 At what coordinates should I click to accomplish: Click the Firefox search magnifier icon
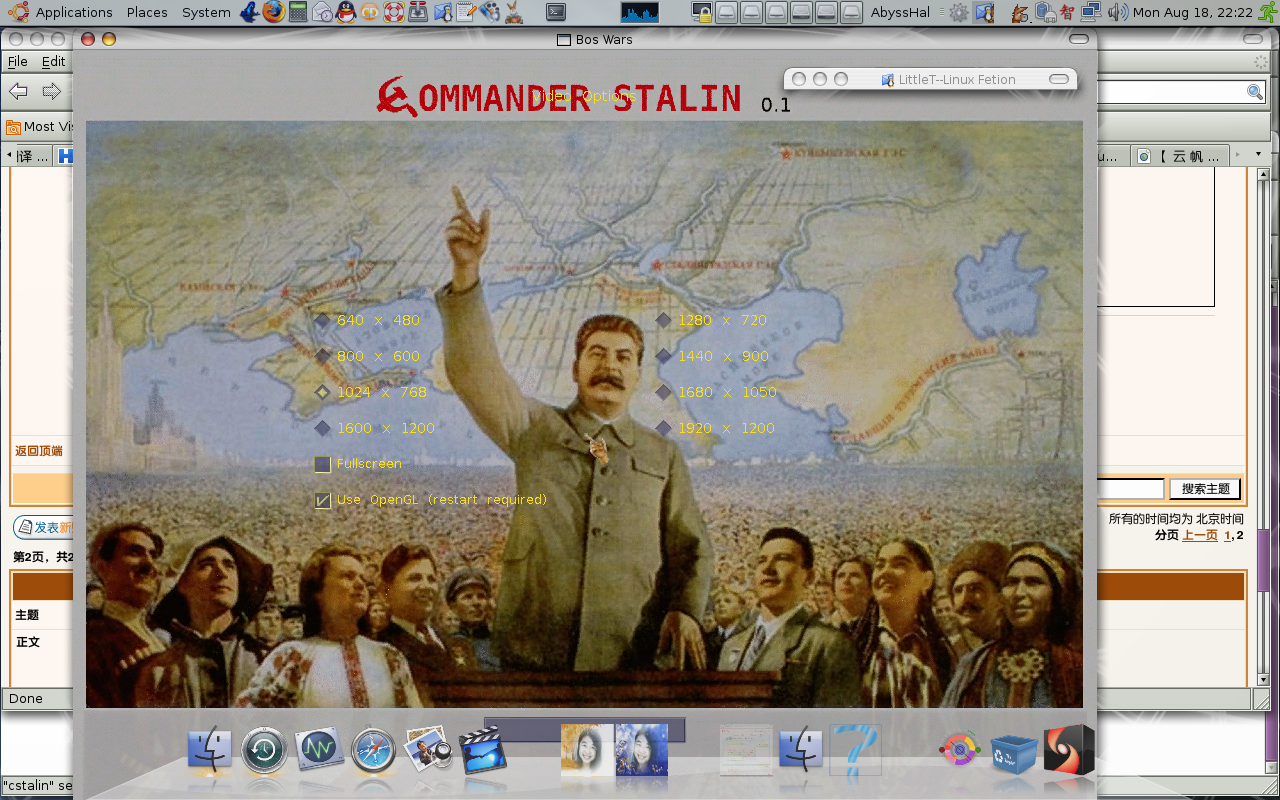tap(1255, 92)
